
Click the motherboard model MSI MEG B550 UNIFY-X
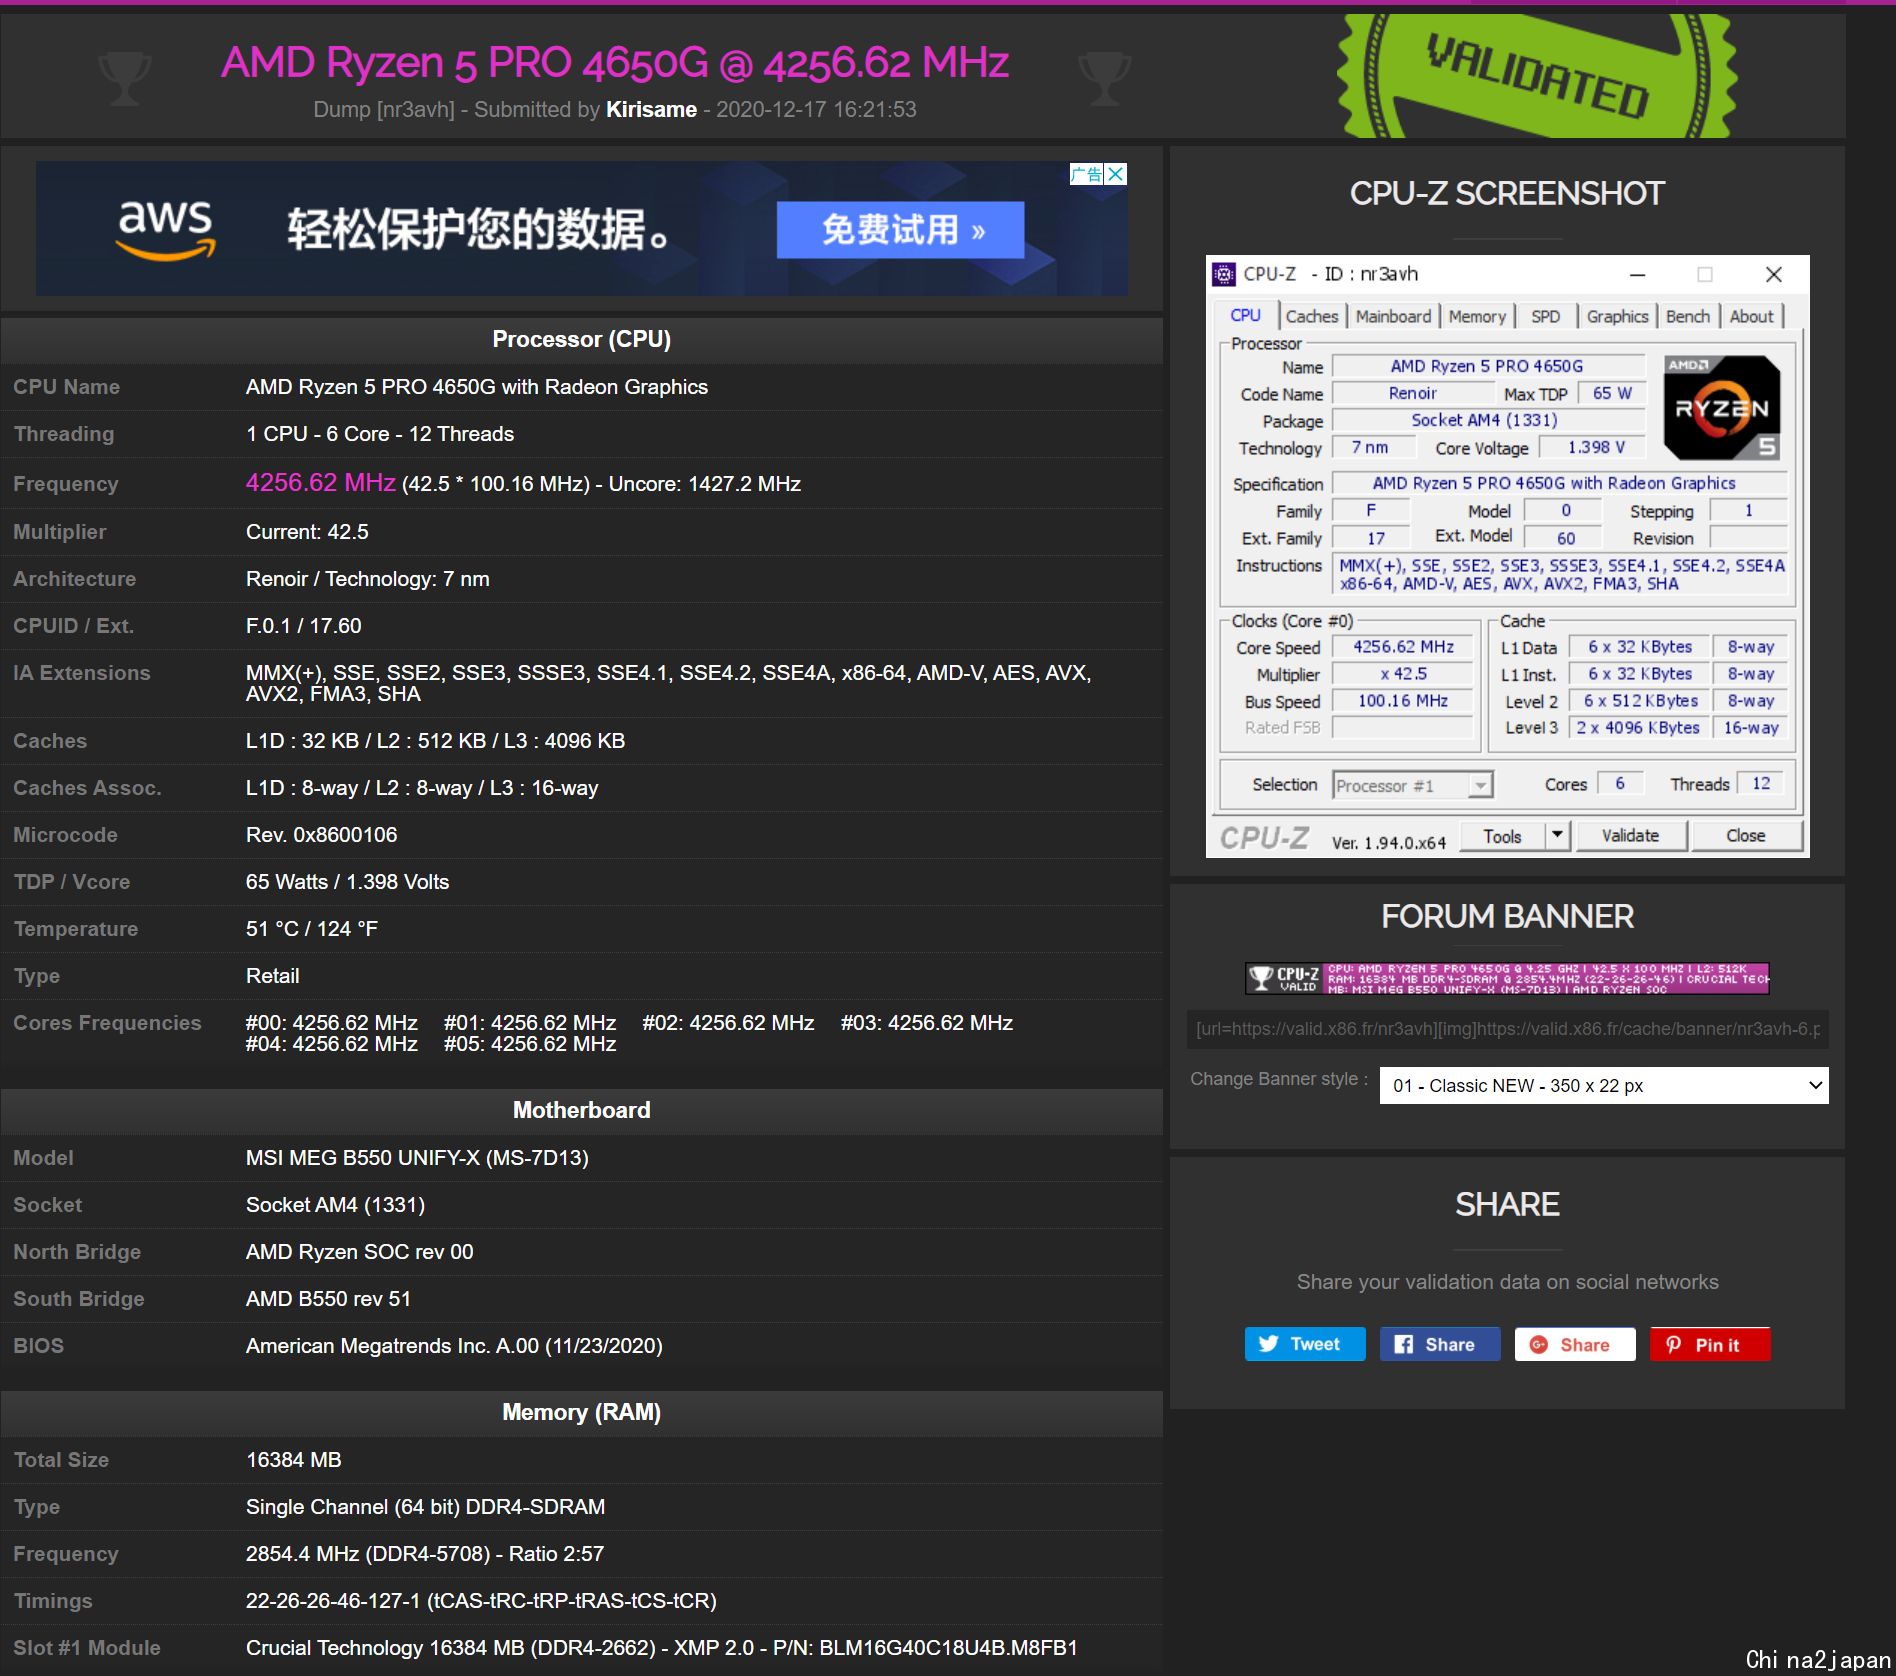point(417,1158)
